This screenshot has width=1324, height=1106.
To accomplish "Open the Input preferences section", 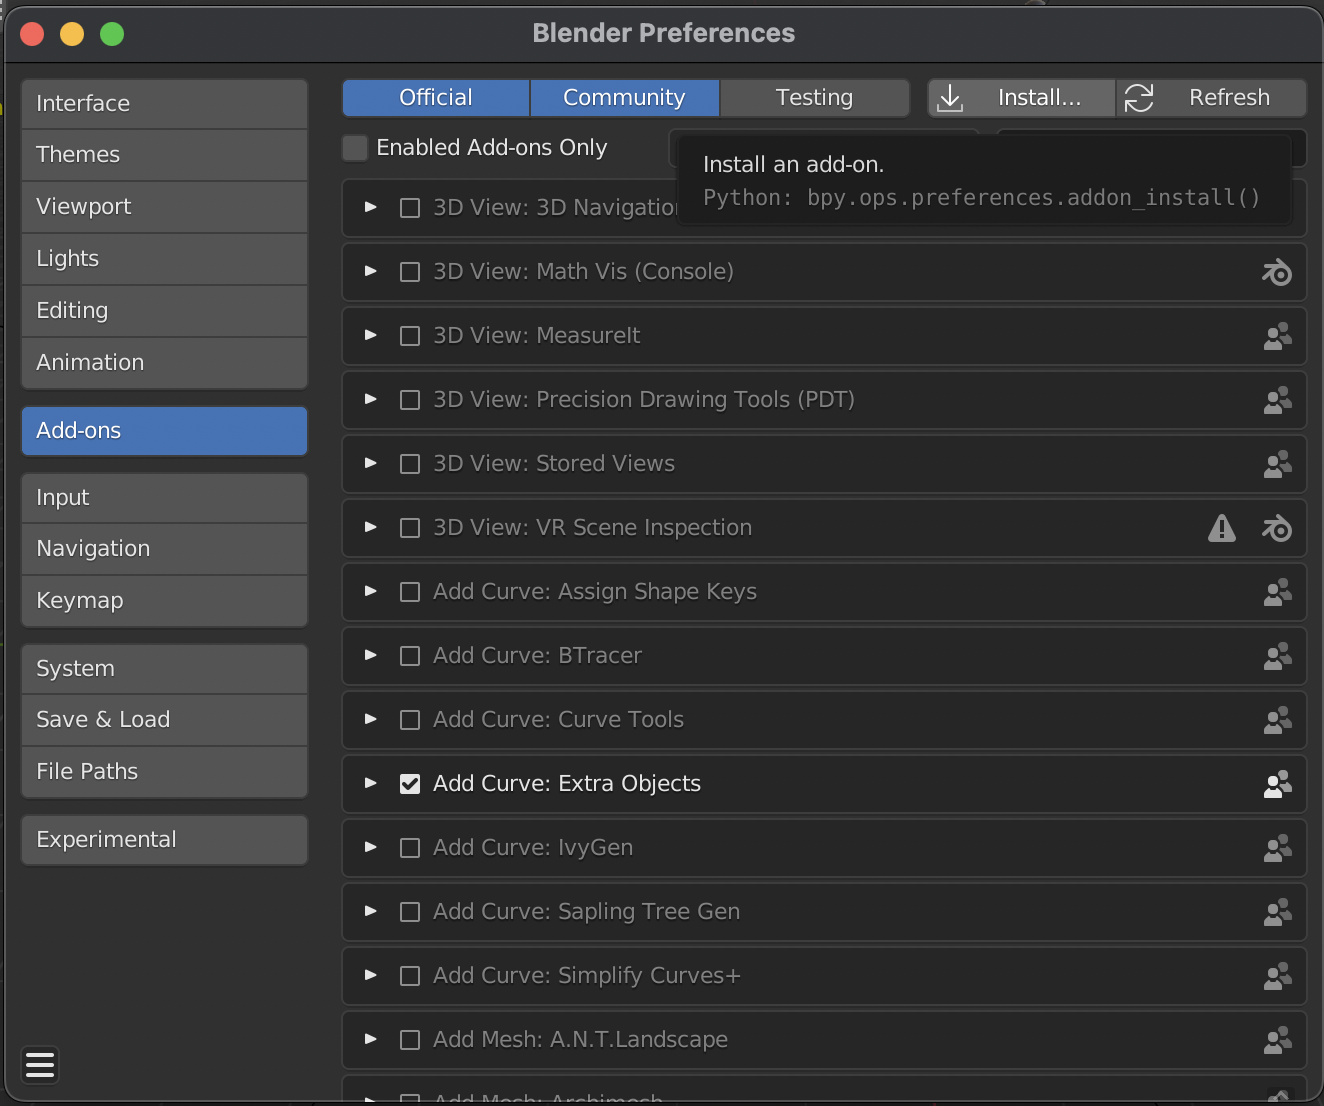I will coord(164,498).
